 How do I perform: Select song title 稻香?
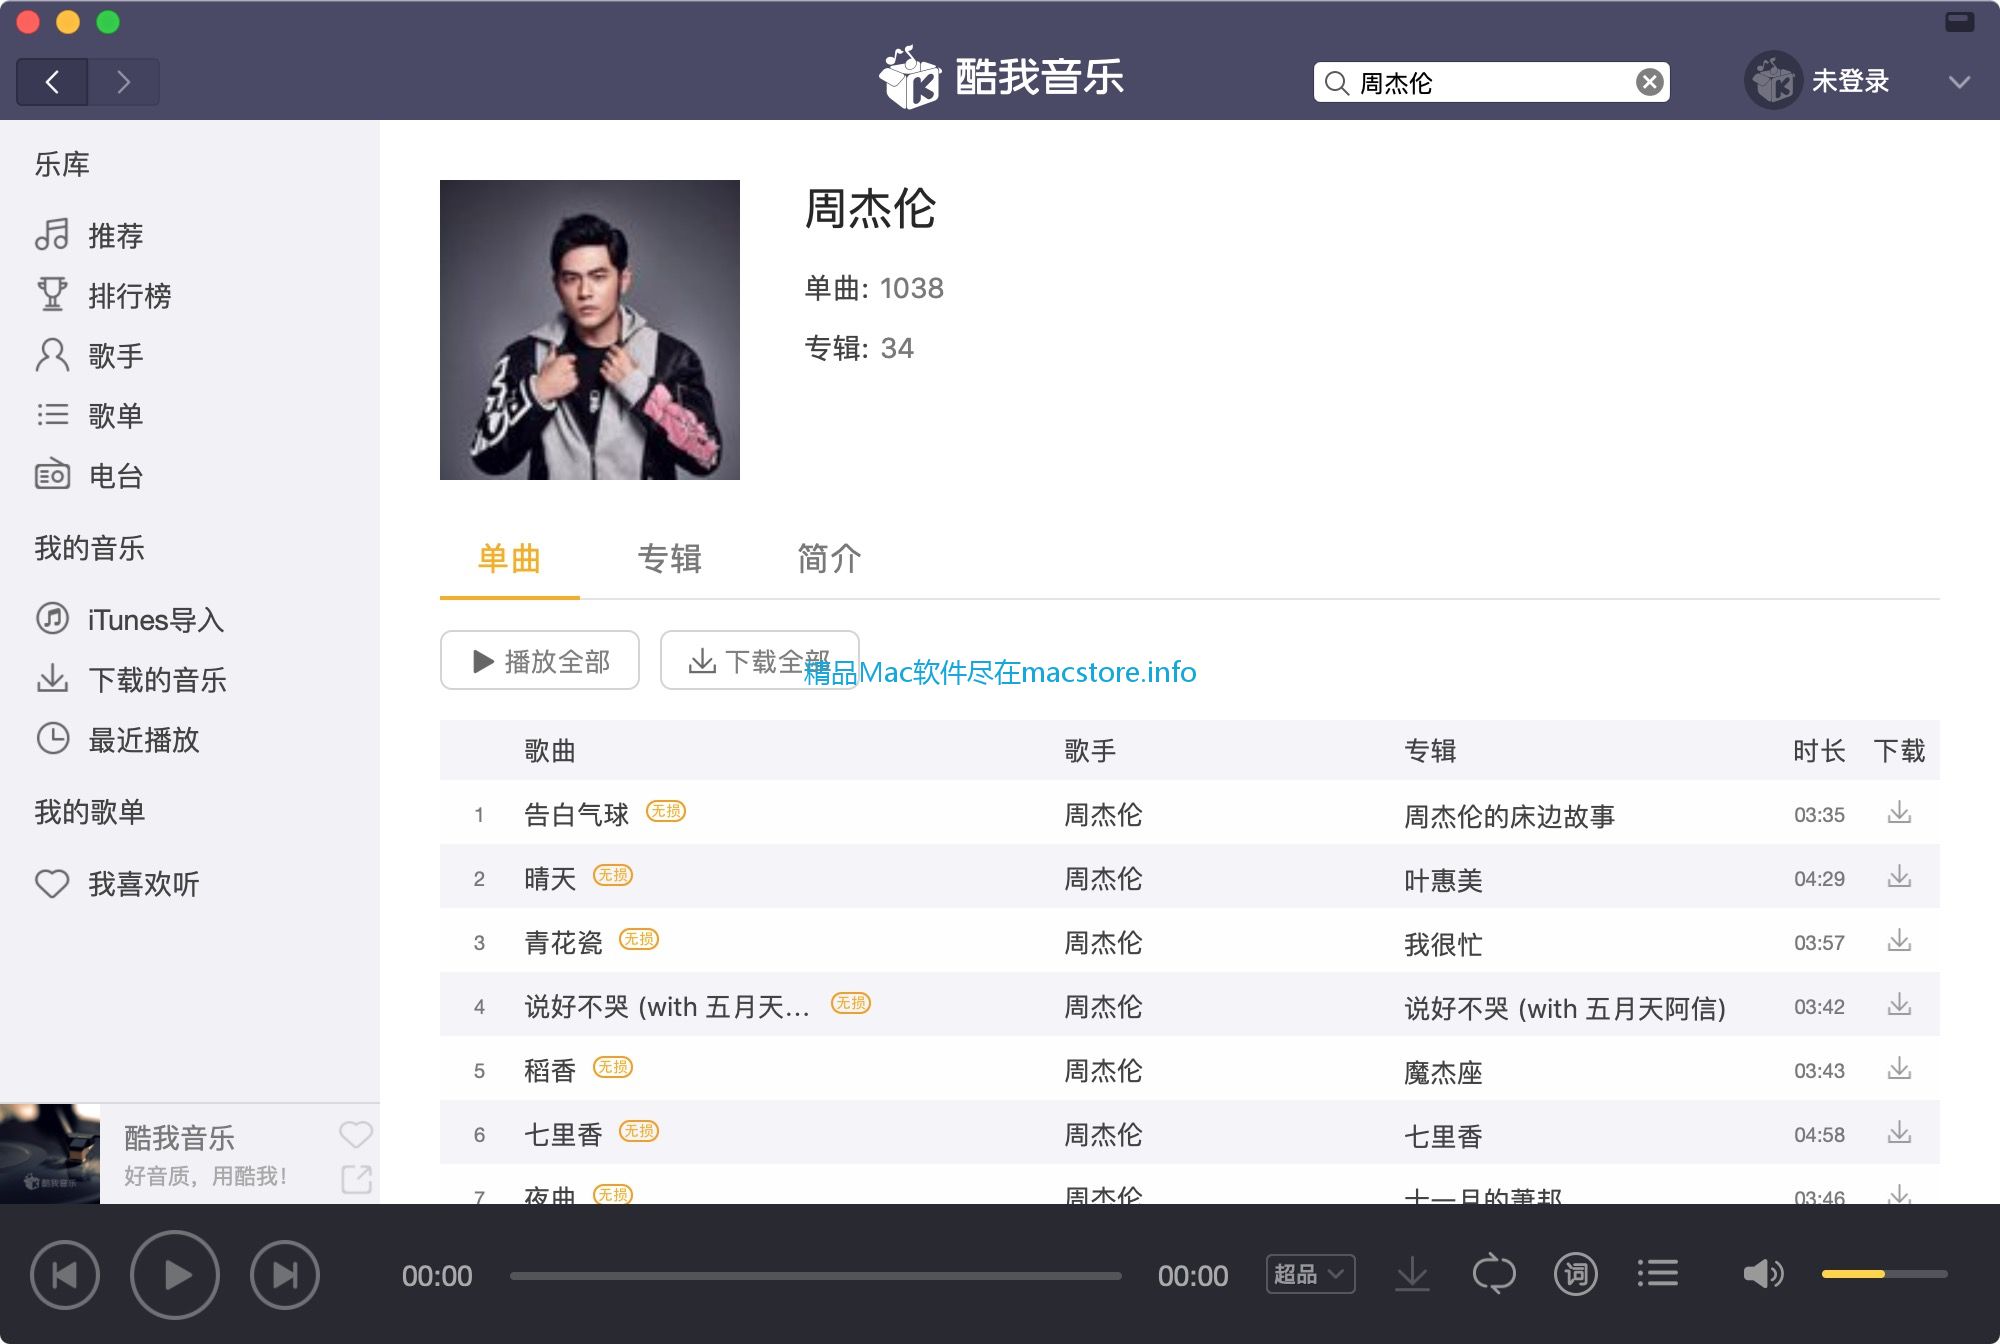(551, 1071)
